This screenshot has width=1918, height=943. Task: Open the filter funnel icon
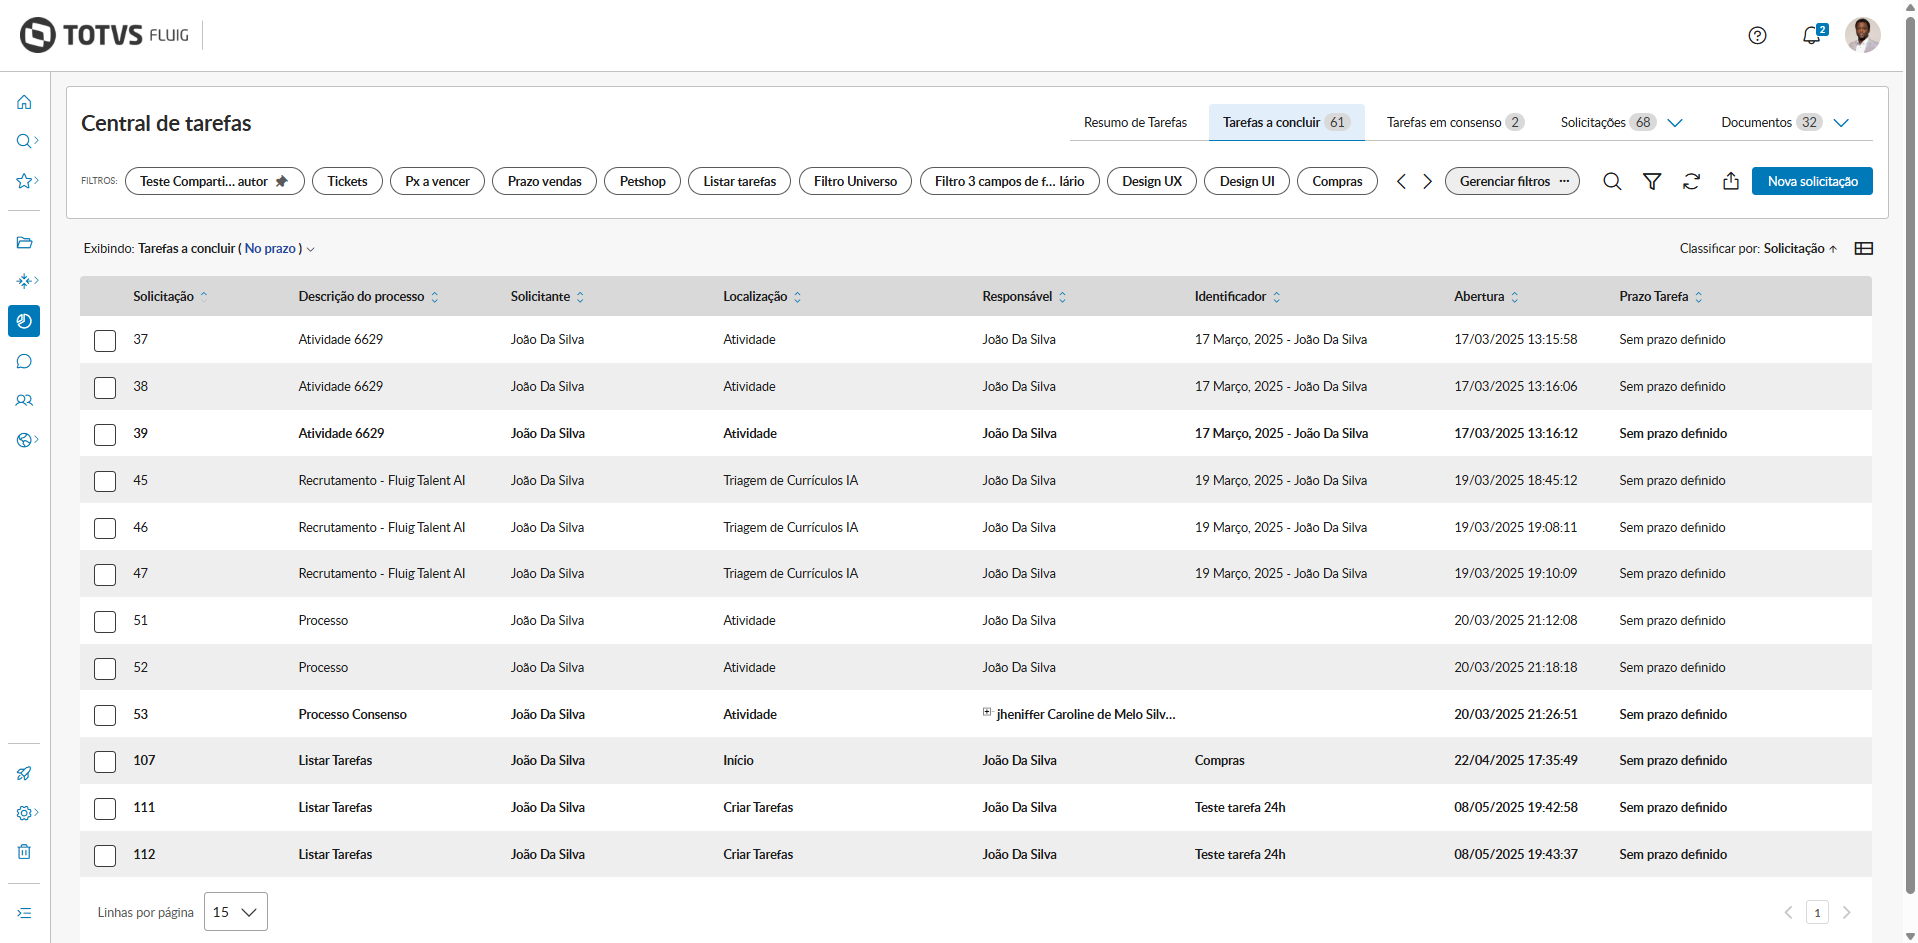click(x=1652, y=181)
